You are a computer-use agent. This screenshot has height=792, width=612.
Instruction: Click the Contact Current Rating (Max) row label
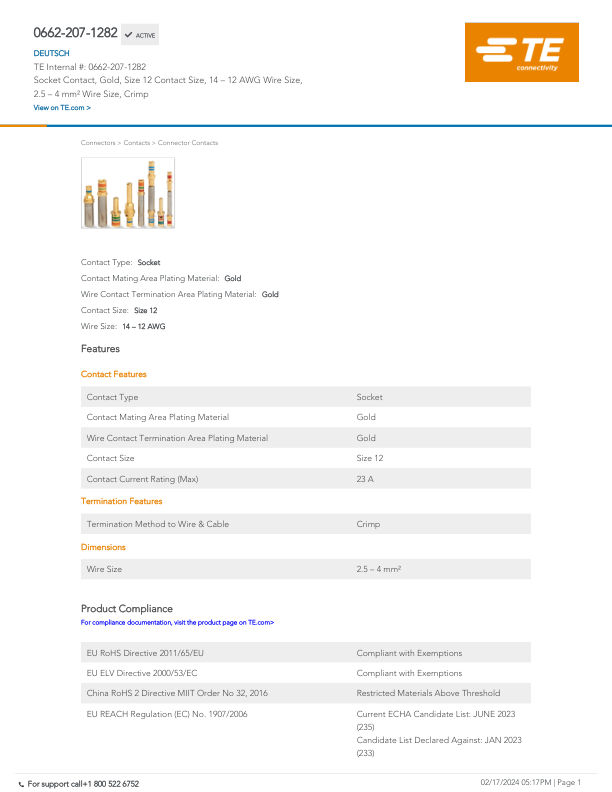[x=142, y=479]
